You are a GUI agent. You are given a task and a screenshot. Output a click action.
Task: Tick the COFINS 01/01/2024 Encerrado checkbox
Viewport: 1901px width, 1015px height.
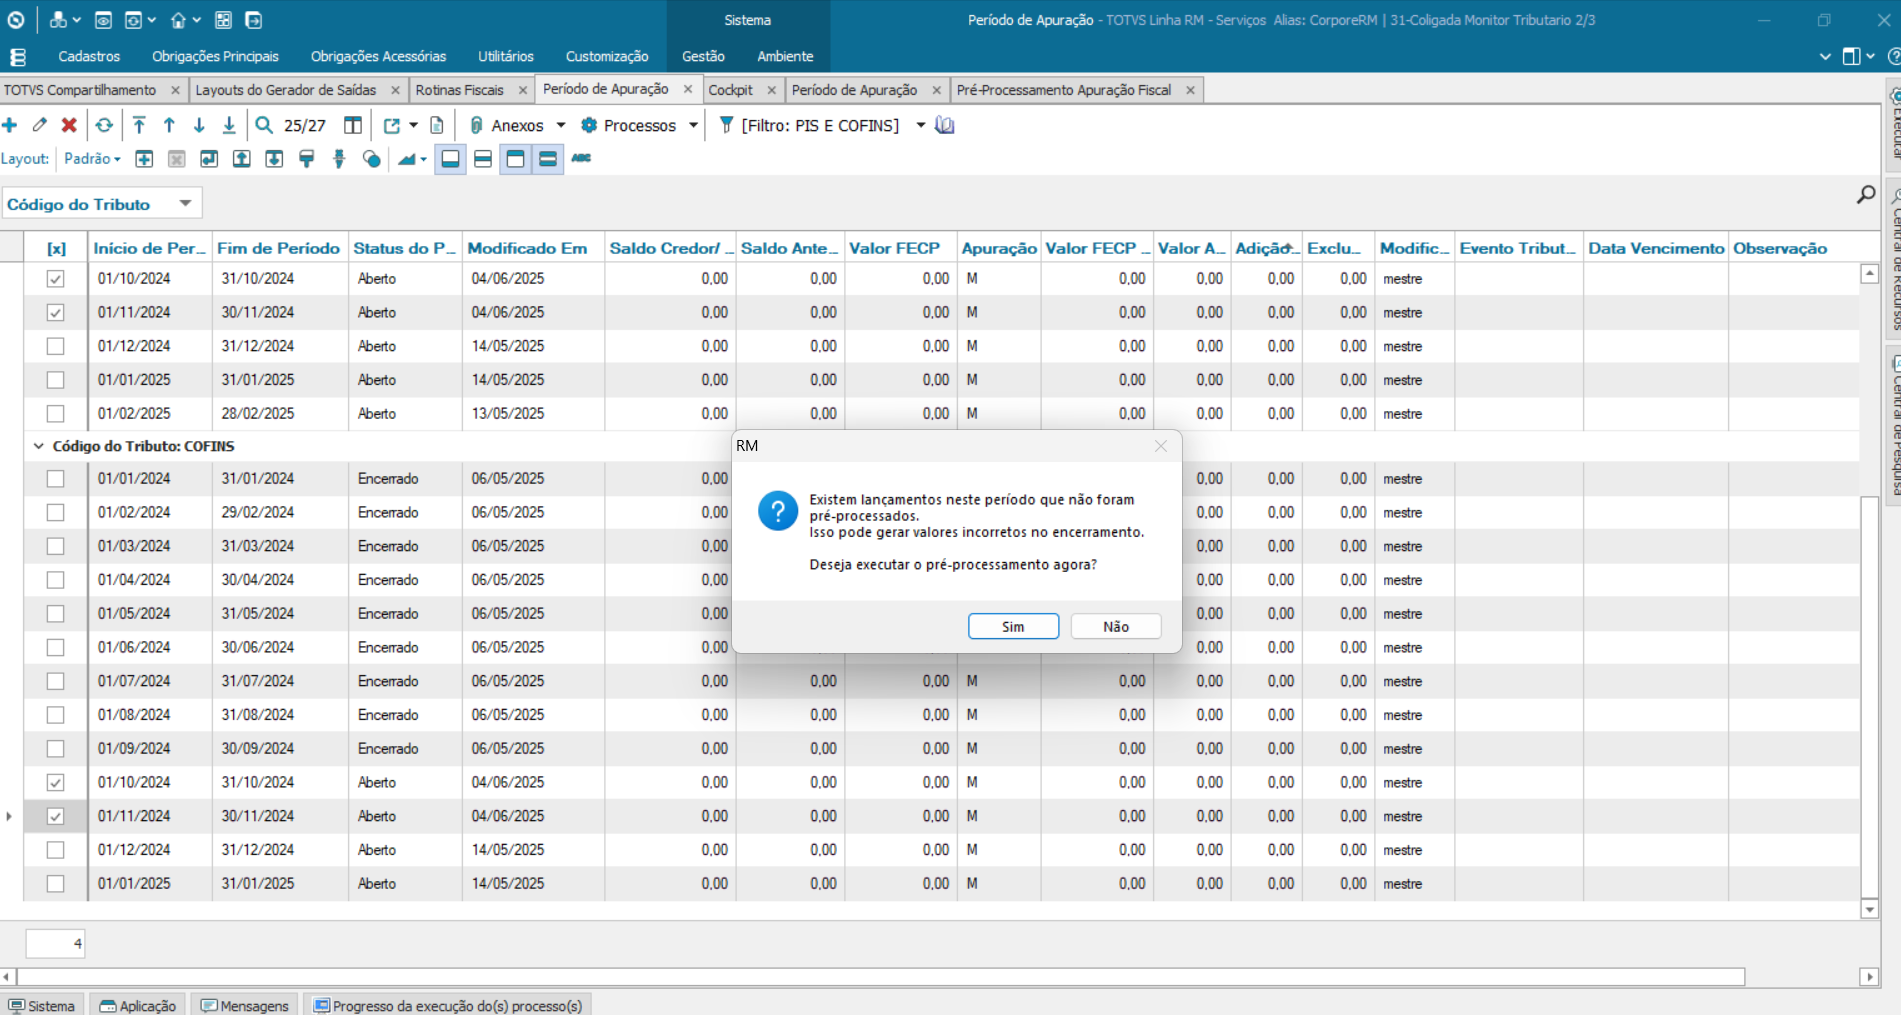pos(56,479)
